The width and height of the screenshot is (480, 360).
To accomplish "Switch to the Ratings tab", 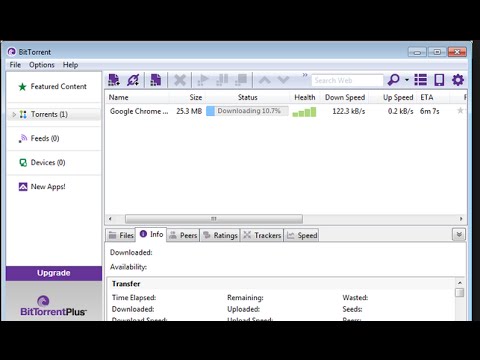I will (220, 235).
